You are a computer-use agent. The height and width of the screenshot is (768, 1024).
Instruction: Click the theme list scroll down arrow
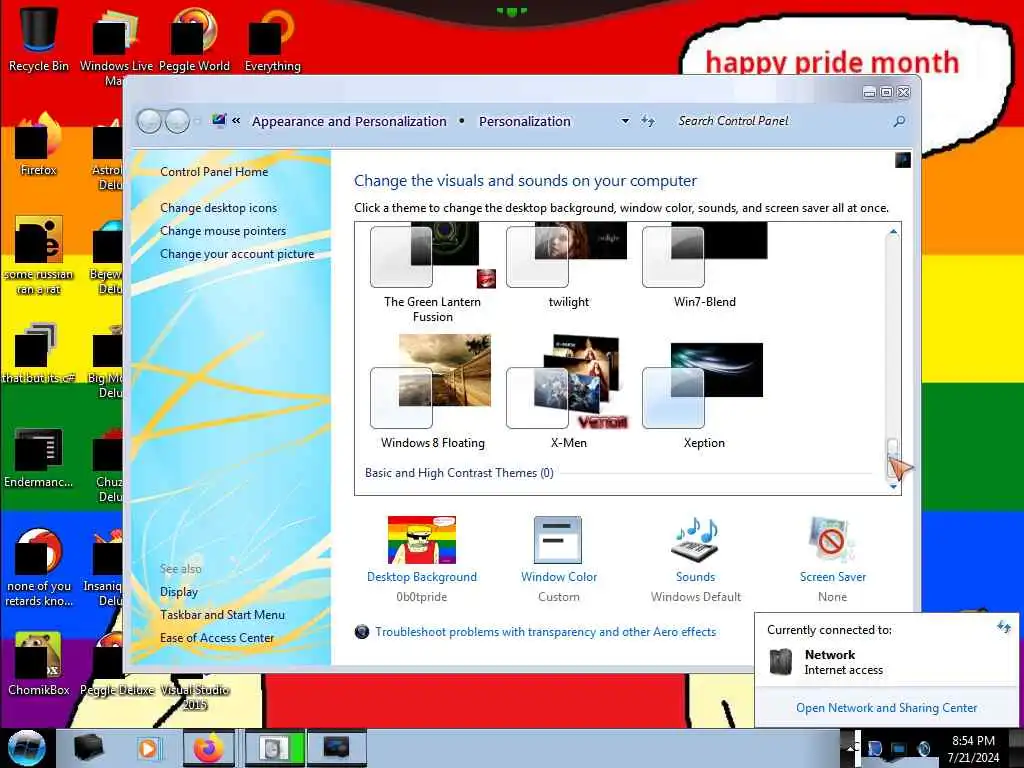893,487
